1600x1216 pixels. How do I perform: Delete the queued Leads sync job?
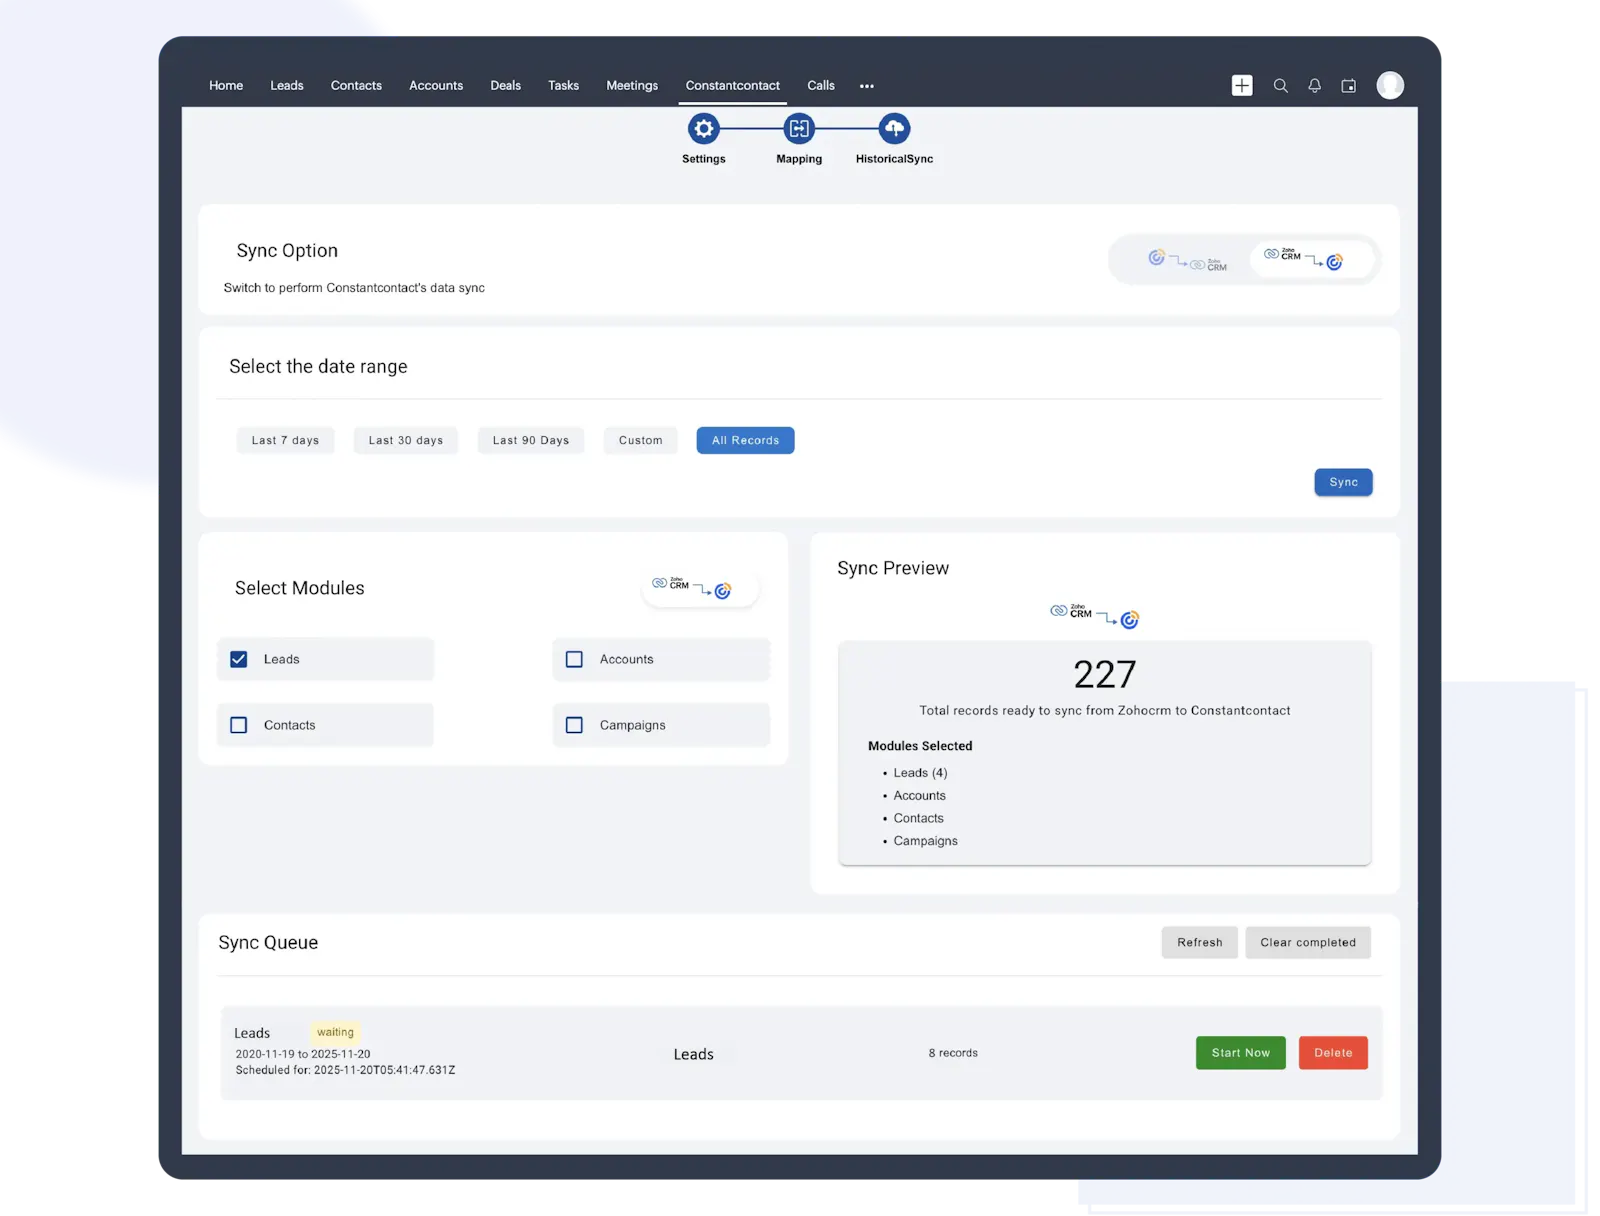click(x=1333, y=1053)
